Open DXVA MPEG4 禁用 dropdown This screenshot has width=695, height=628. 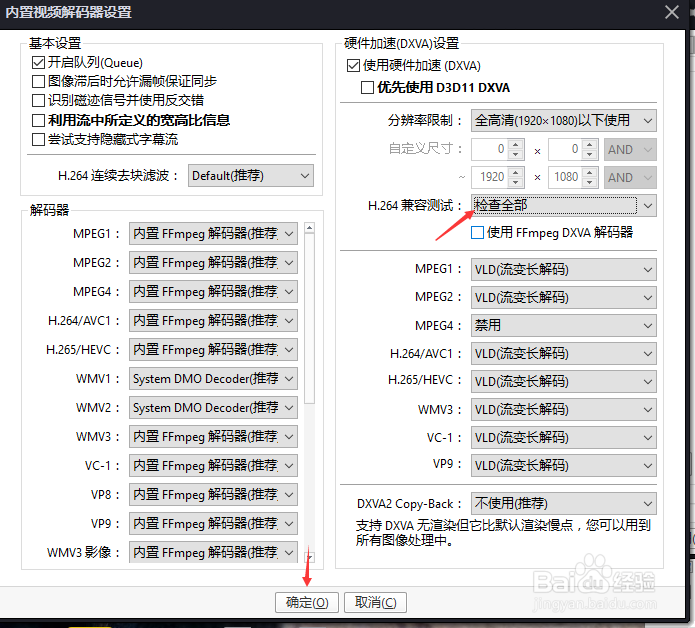tap(563, 326)
